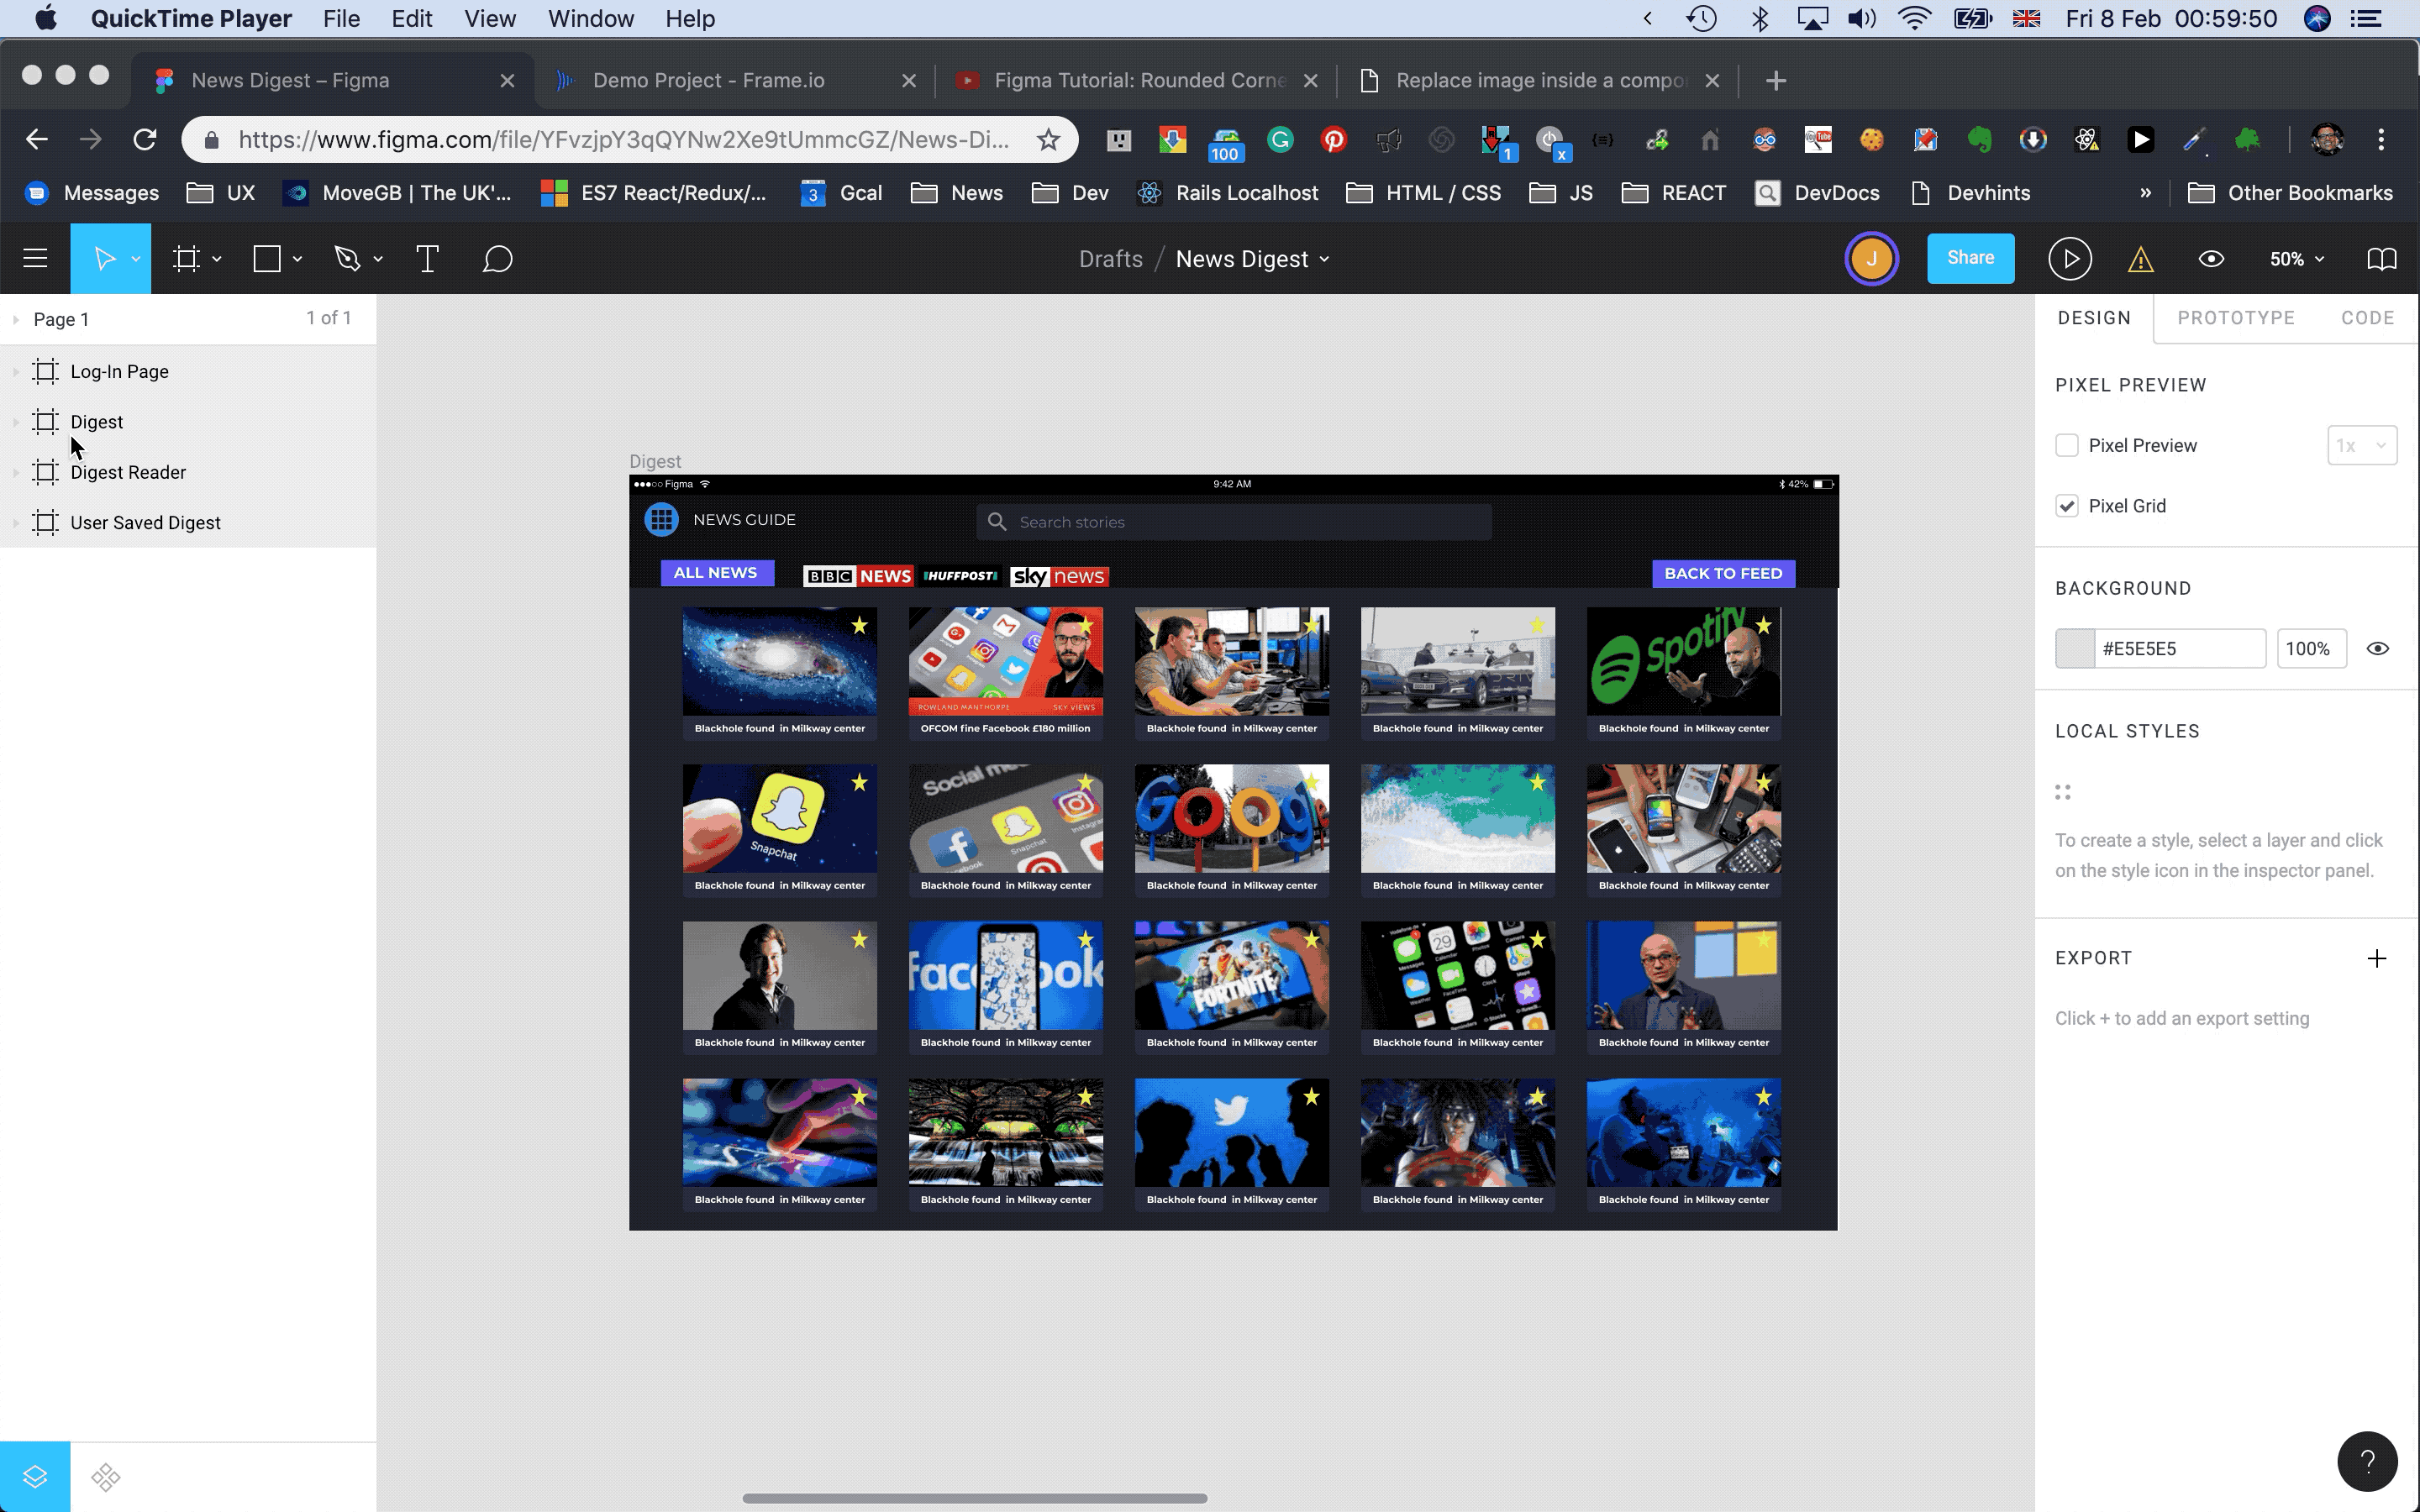Open the Frame tool options chevron
This screenshot has width=2420, height=1512.
[216, 260]
